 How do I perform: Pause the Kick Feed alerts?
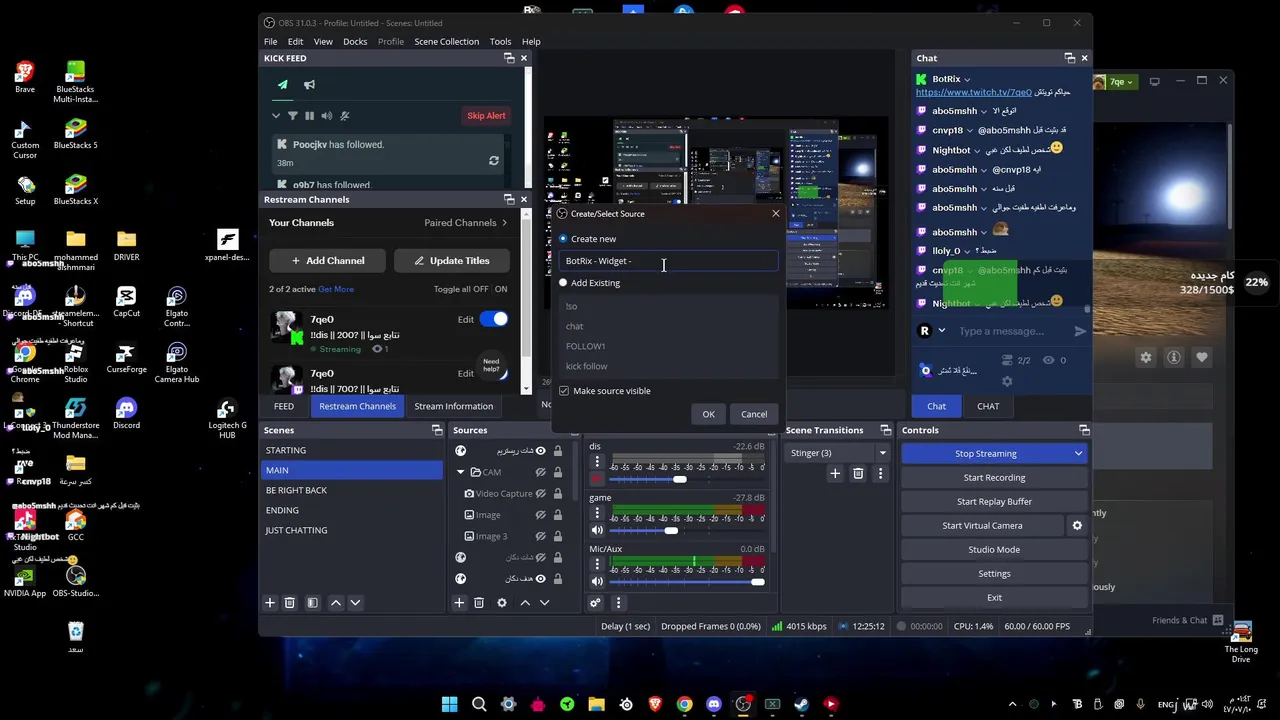[x=309, y=116]
